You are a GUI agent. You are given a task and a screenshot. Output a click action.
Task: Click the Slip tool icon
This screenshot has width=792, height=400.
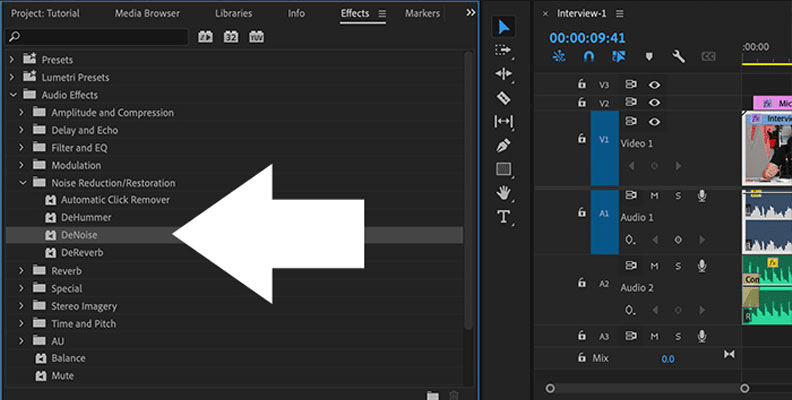point(503,121)
